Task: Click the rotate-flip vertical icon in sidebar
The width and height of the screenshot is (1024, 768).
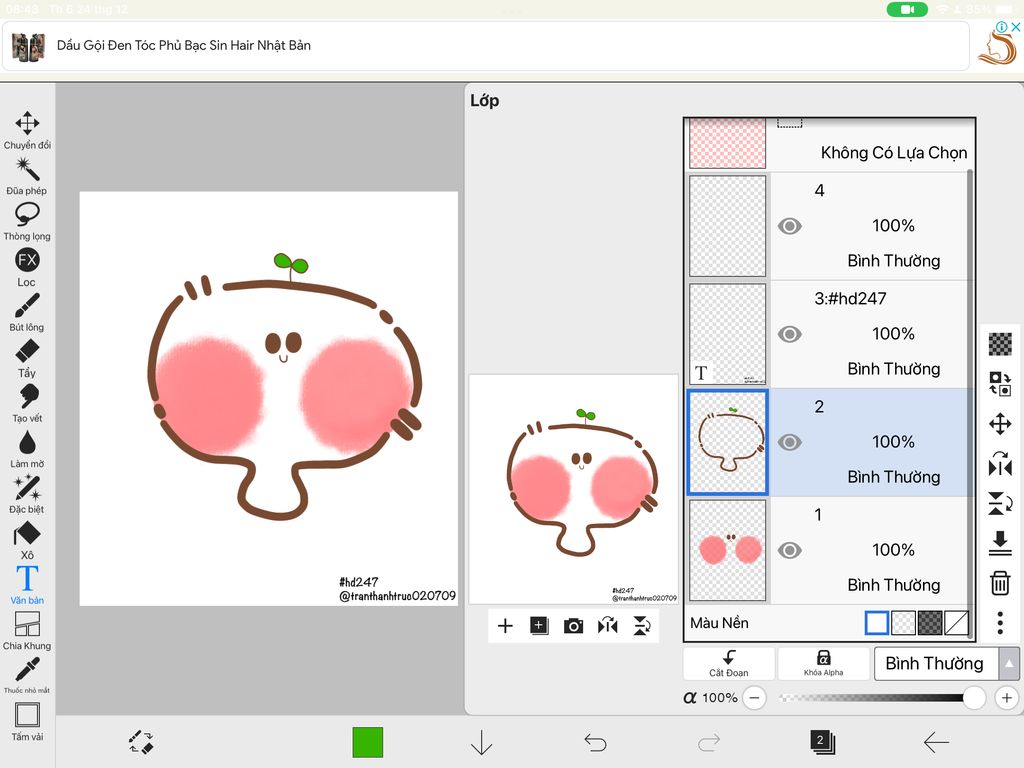Action: [x=1000, y=504]
